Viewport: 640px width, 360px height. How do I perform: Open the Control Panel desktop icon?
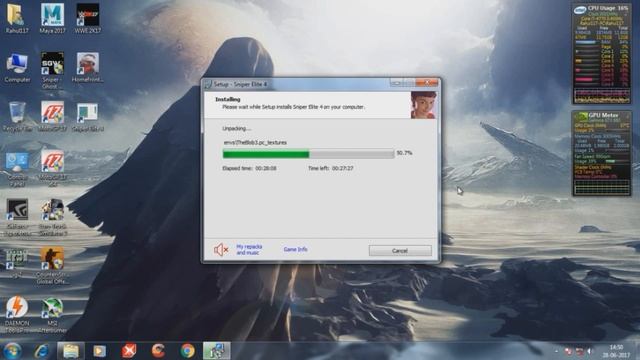coord(17,169)
